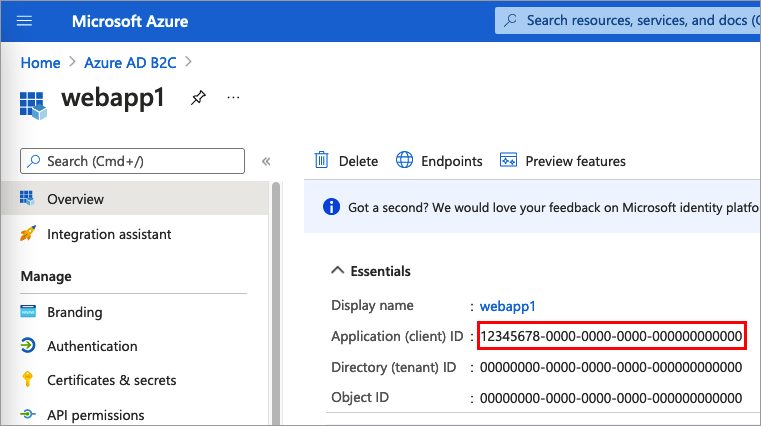Go to API permissions
Viewport: 761px width, 426px height.
96,415
